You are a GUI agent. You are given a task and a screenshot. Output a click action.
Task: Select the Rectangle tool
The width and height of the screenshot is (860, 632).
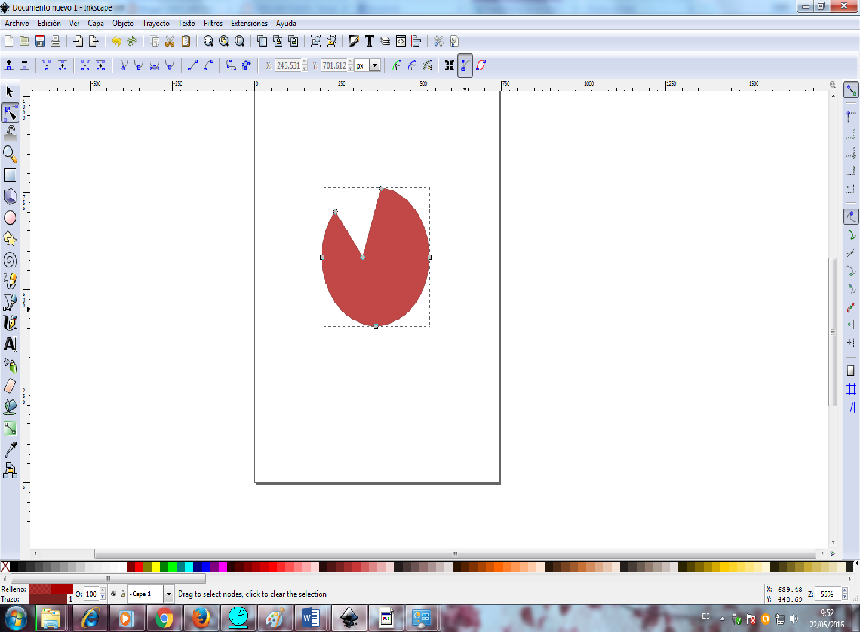pyautogui.click(x=10, y=174)
